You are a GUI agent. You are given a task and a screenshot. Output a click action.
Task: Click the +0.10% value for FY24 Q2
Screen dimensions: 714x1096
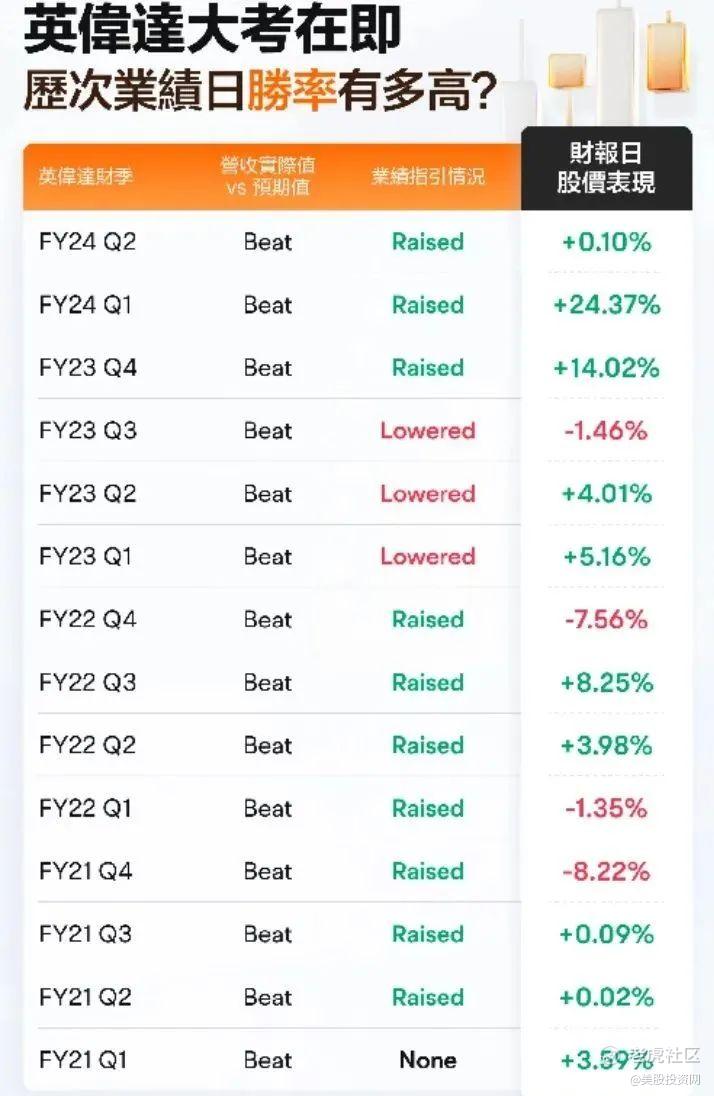point(606,242)
